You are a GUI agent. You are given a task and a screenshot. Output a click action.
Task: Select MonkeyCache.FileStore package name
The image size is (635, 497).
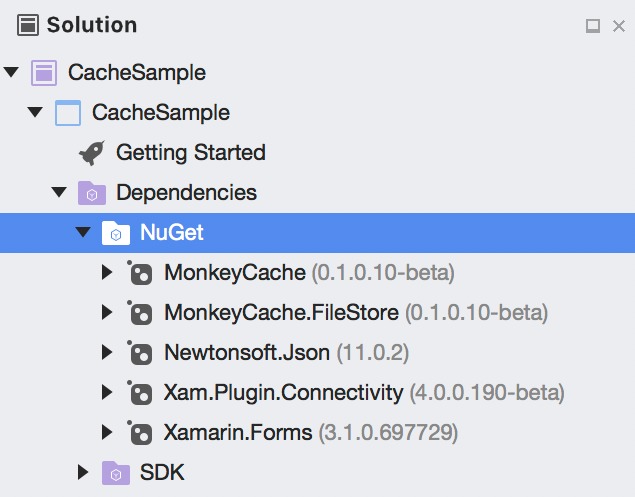281,313
